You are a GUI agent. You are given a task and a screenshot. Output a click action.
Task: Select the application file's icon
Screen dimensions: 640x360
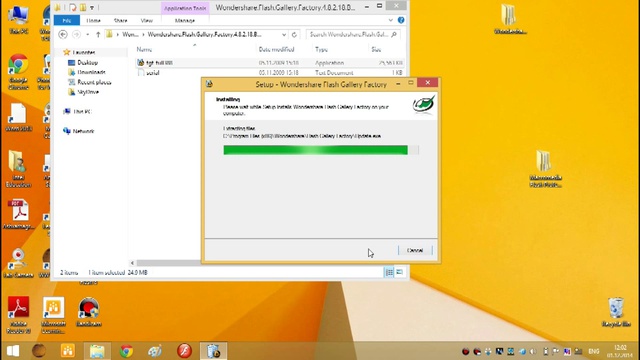141,62
